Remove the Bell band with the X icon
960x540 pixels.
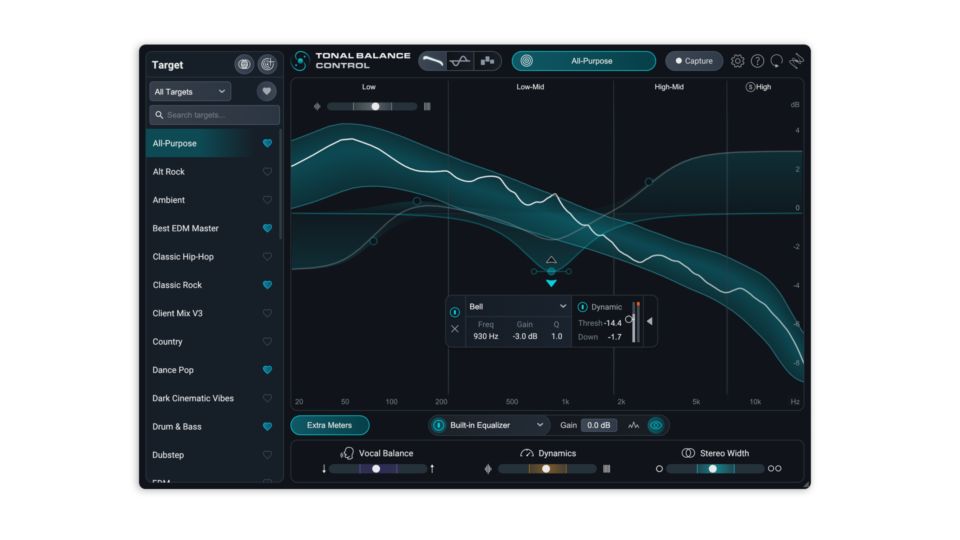(455, 329)
